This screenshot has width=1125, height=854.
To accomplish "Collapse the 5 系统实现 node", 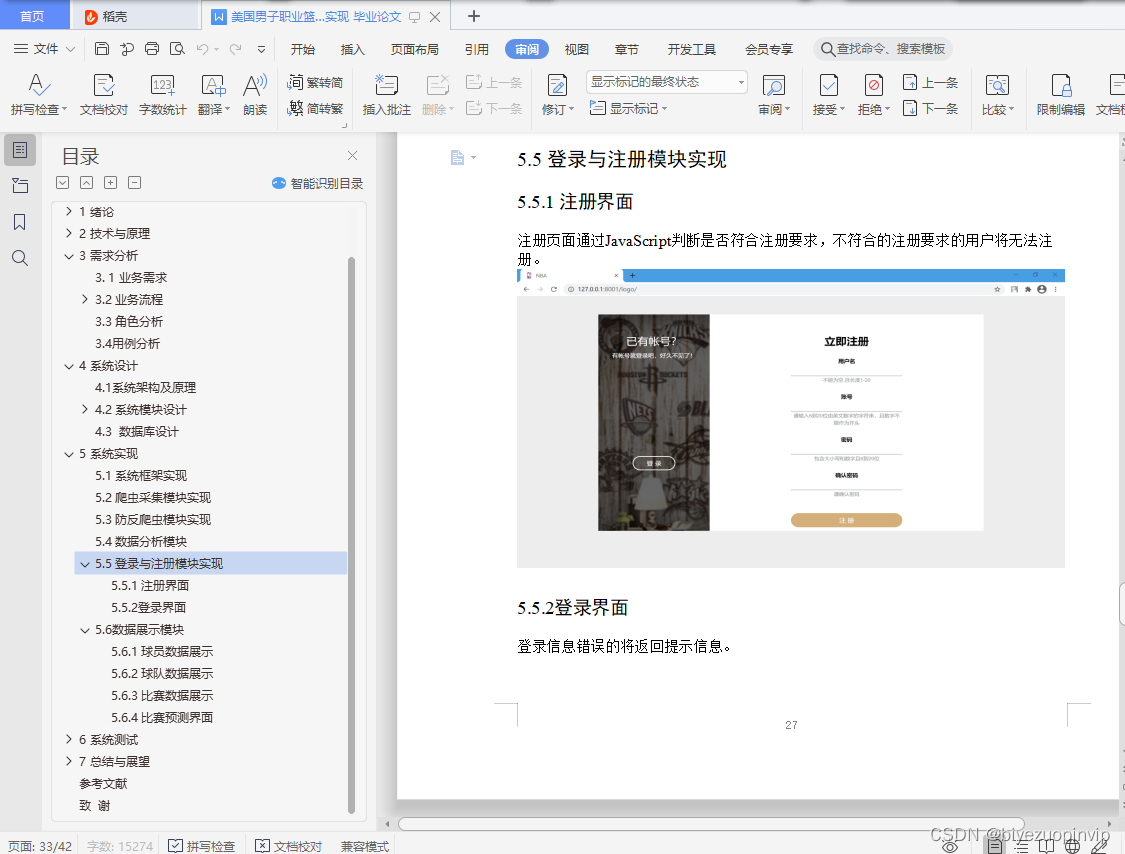I will click(69, 454).
